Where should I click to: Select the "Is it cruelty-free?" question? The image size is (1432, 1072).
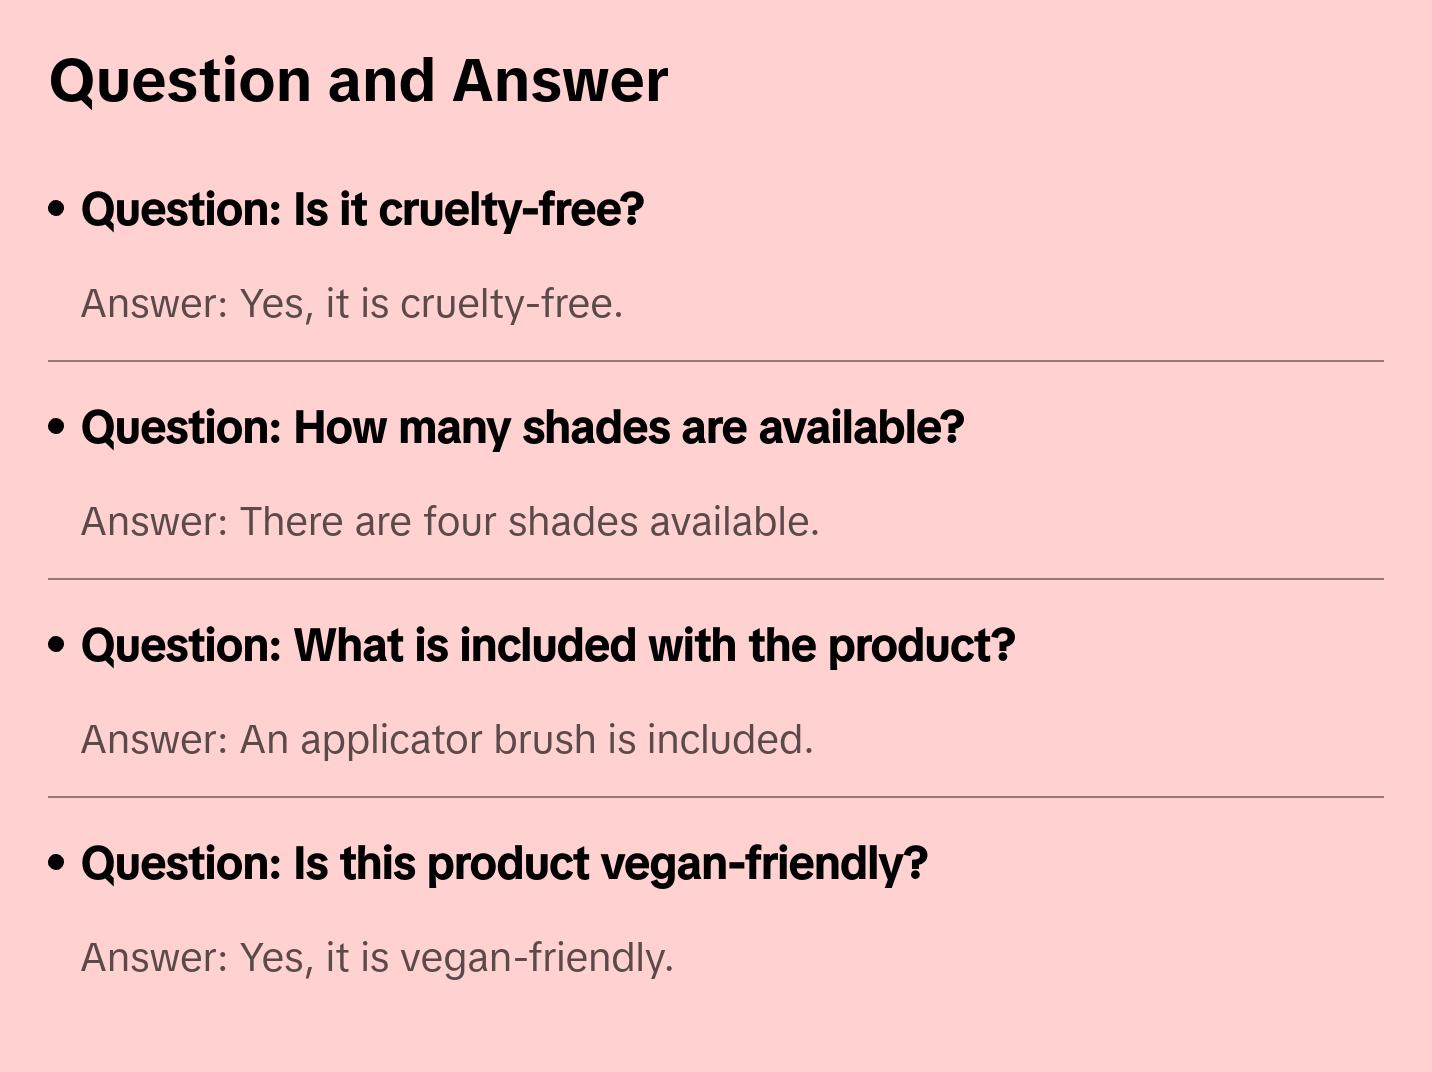pos(362,210)
